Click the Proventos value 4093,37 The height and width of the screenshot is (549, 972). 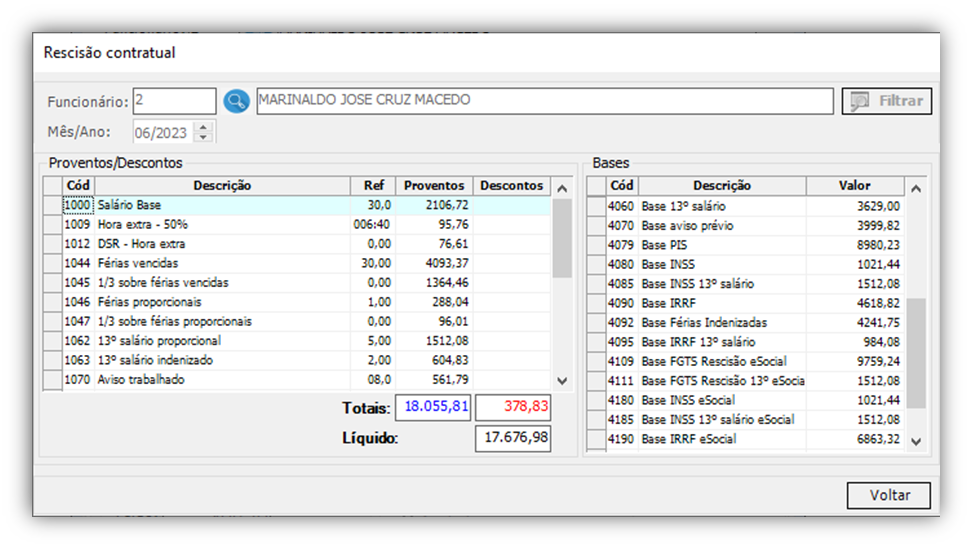446,263
